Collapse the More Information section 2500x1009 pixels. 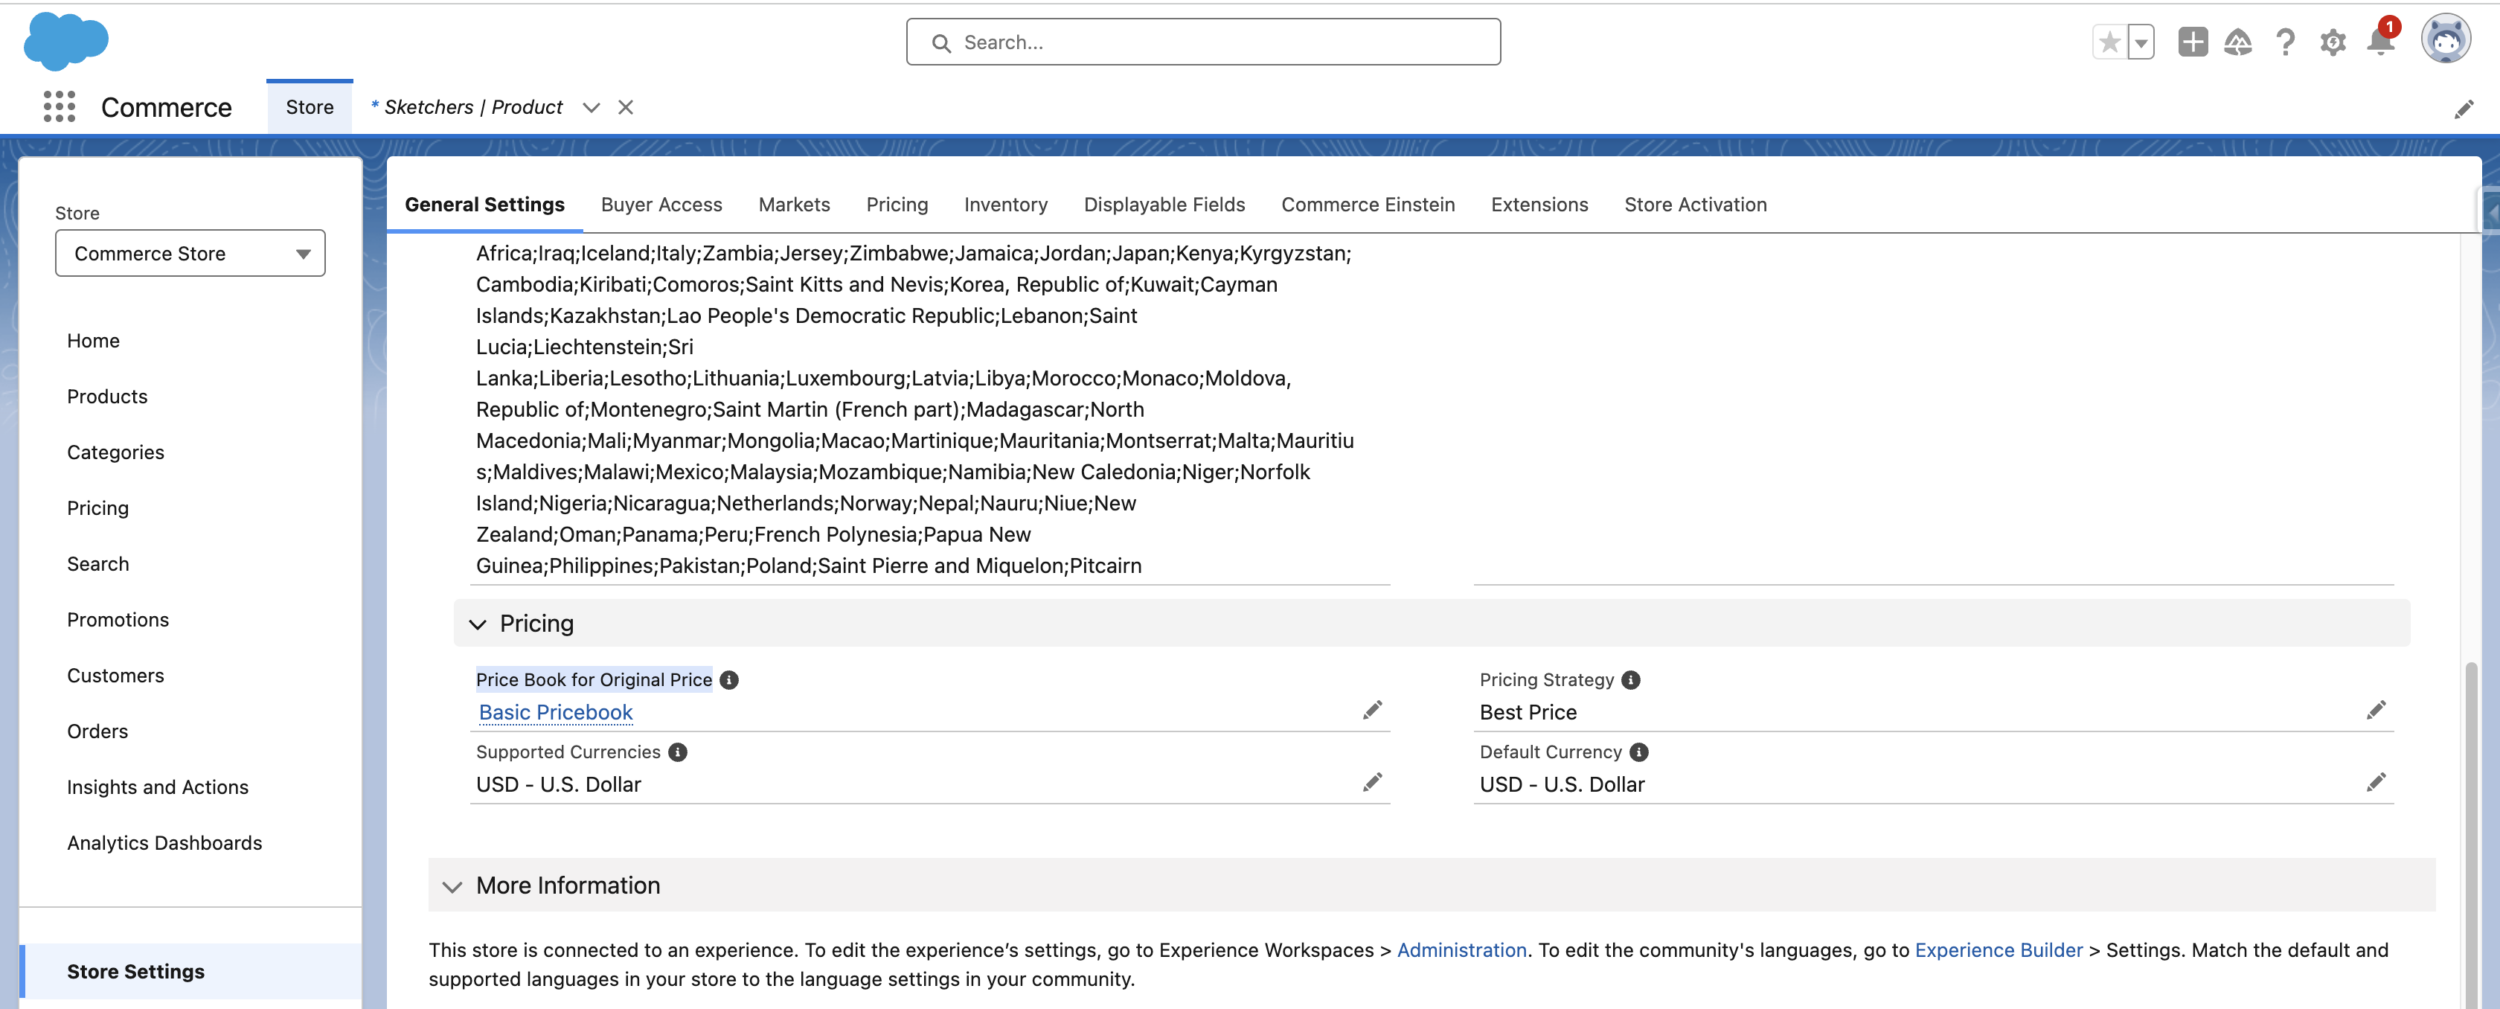click(452, 886)
